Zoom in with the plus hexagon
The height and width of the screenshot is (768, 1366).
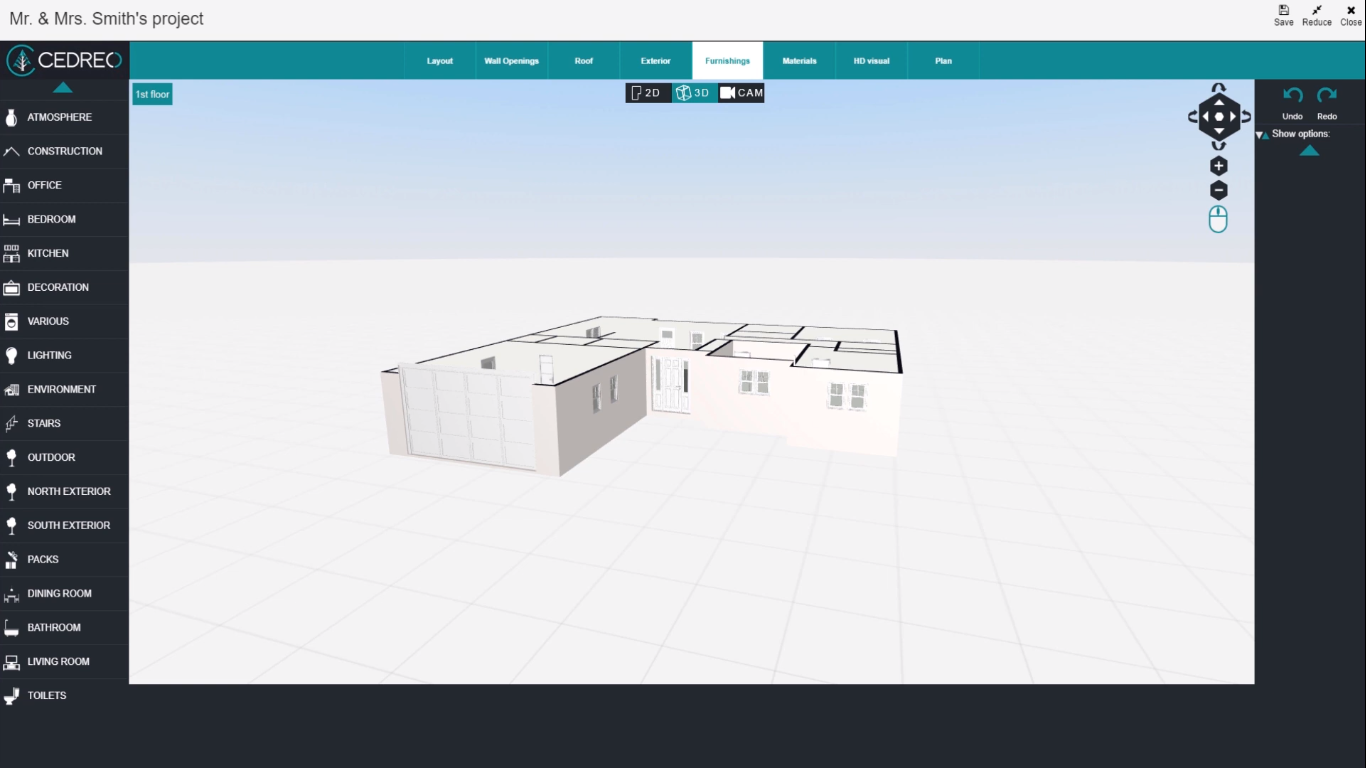pyautogui.click(x=1218, y=166)
